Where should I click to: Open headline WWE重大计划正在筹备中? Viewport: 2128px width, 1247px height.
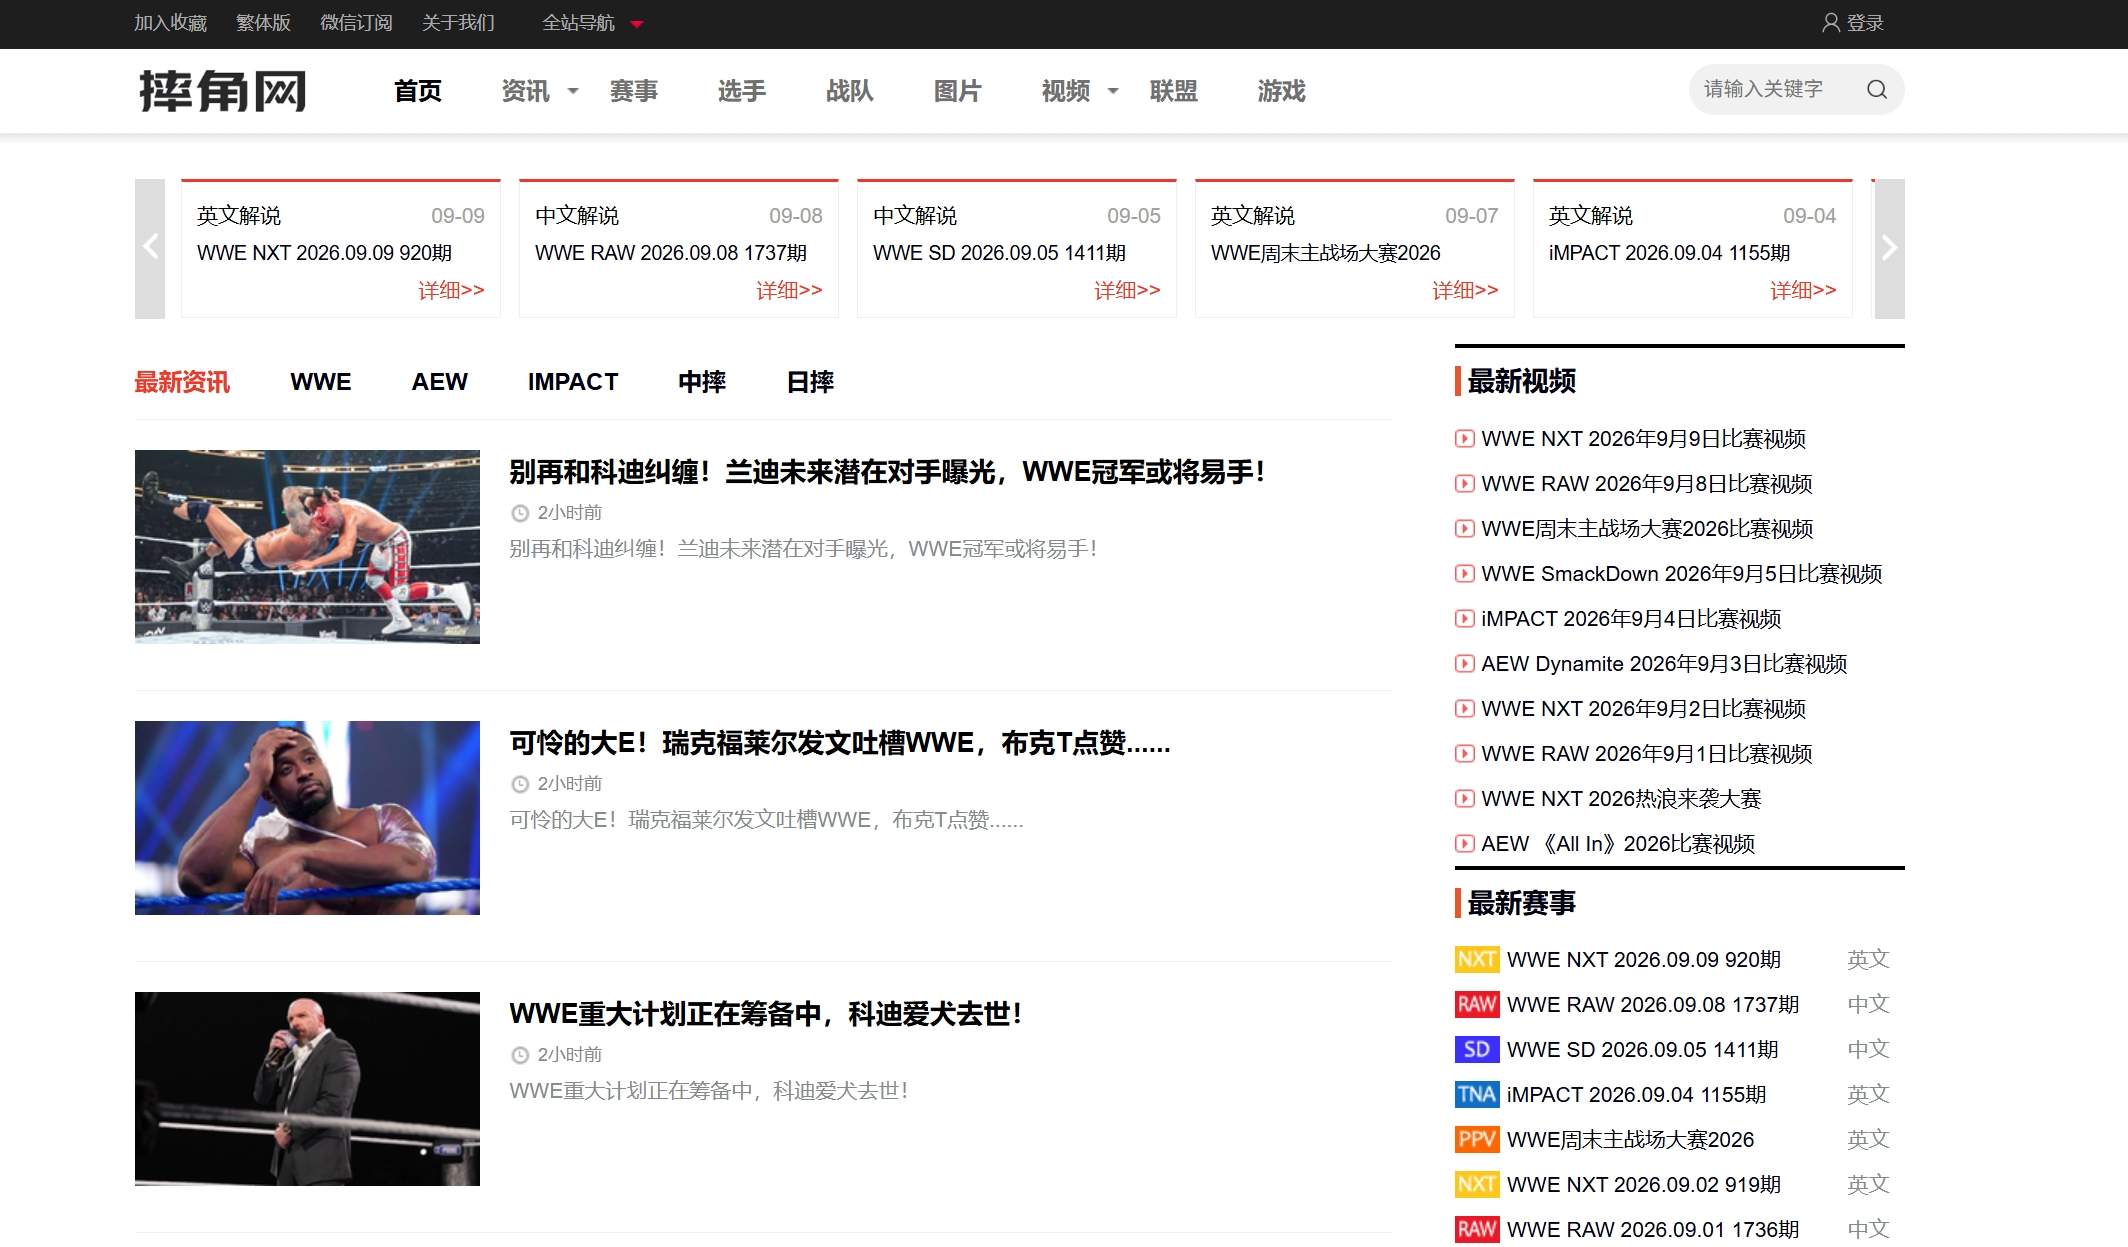(x=765, y=1014)
